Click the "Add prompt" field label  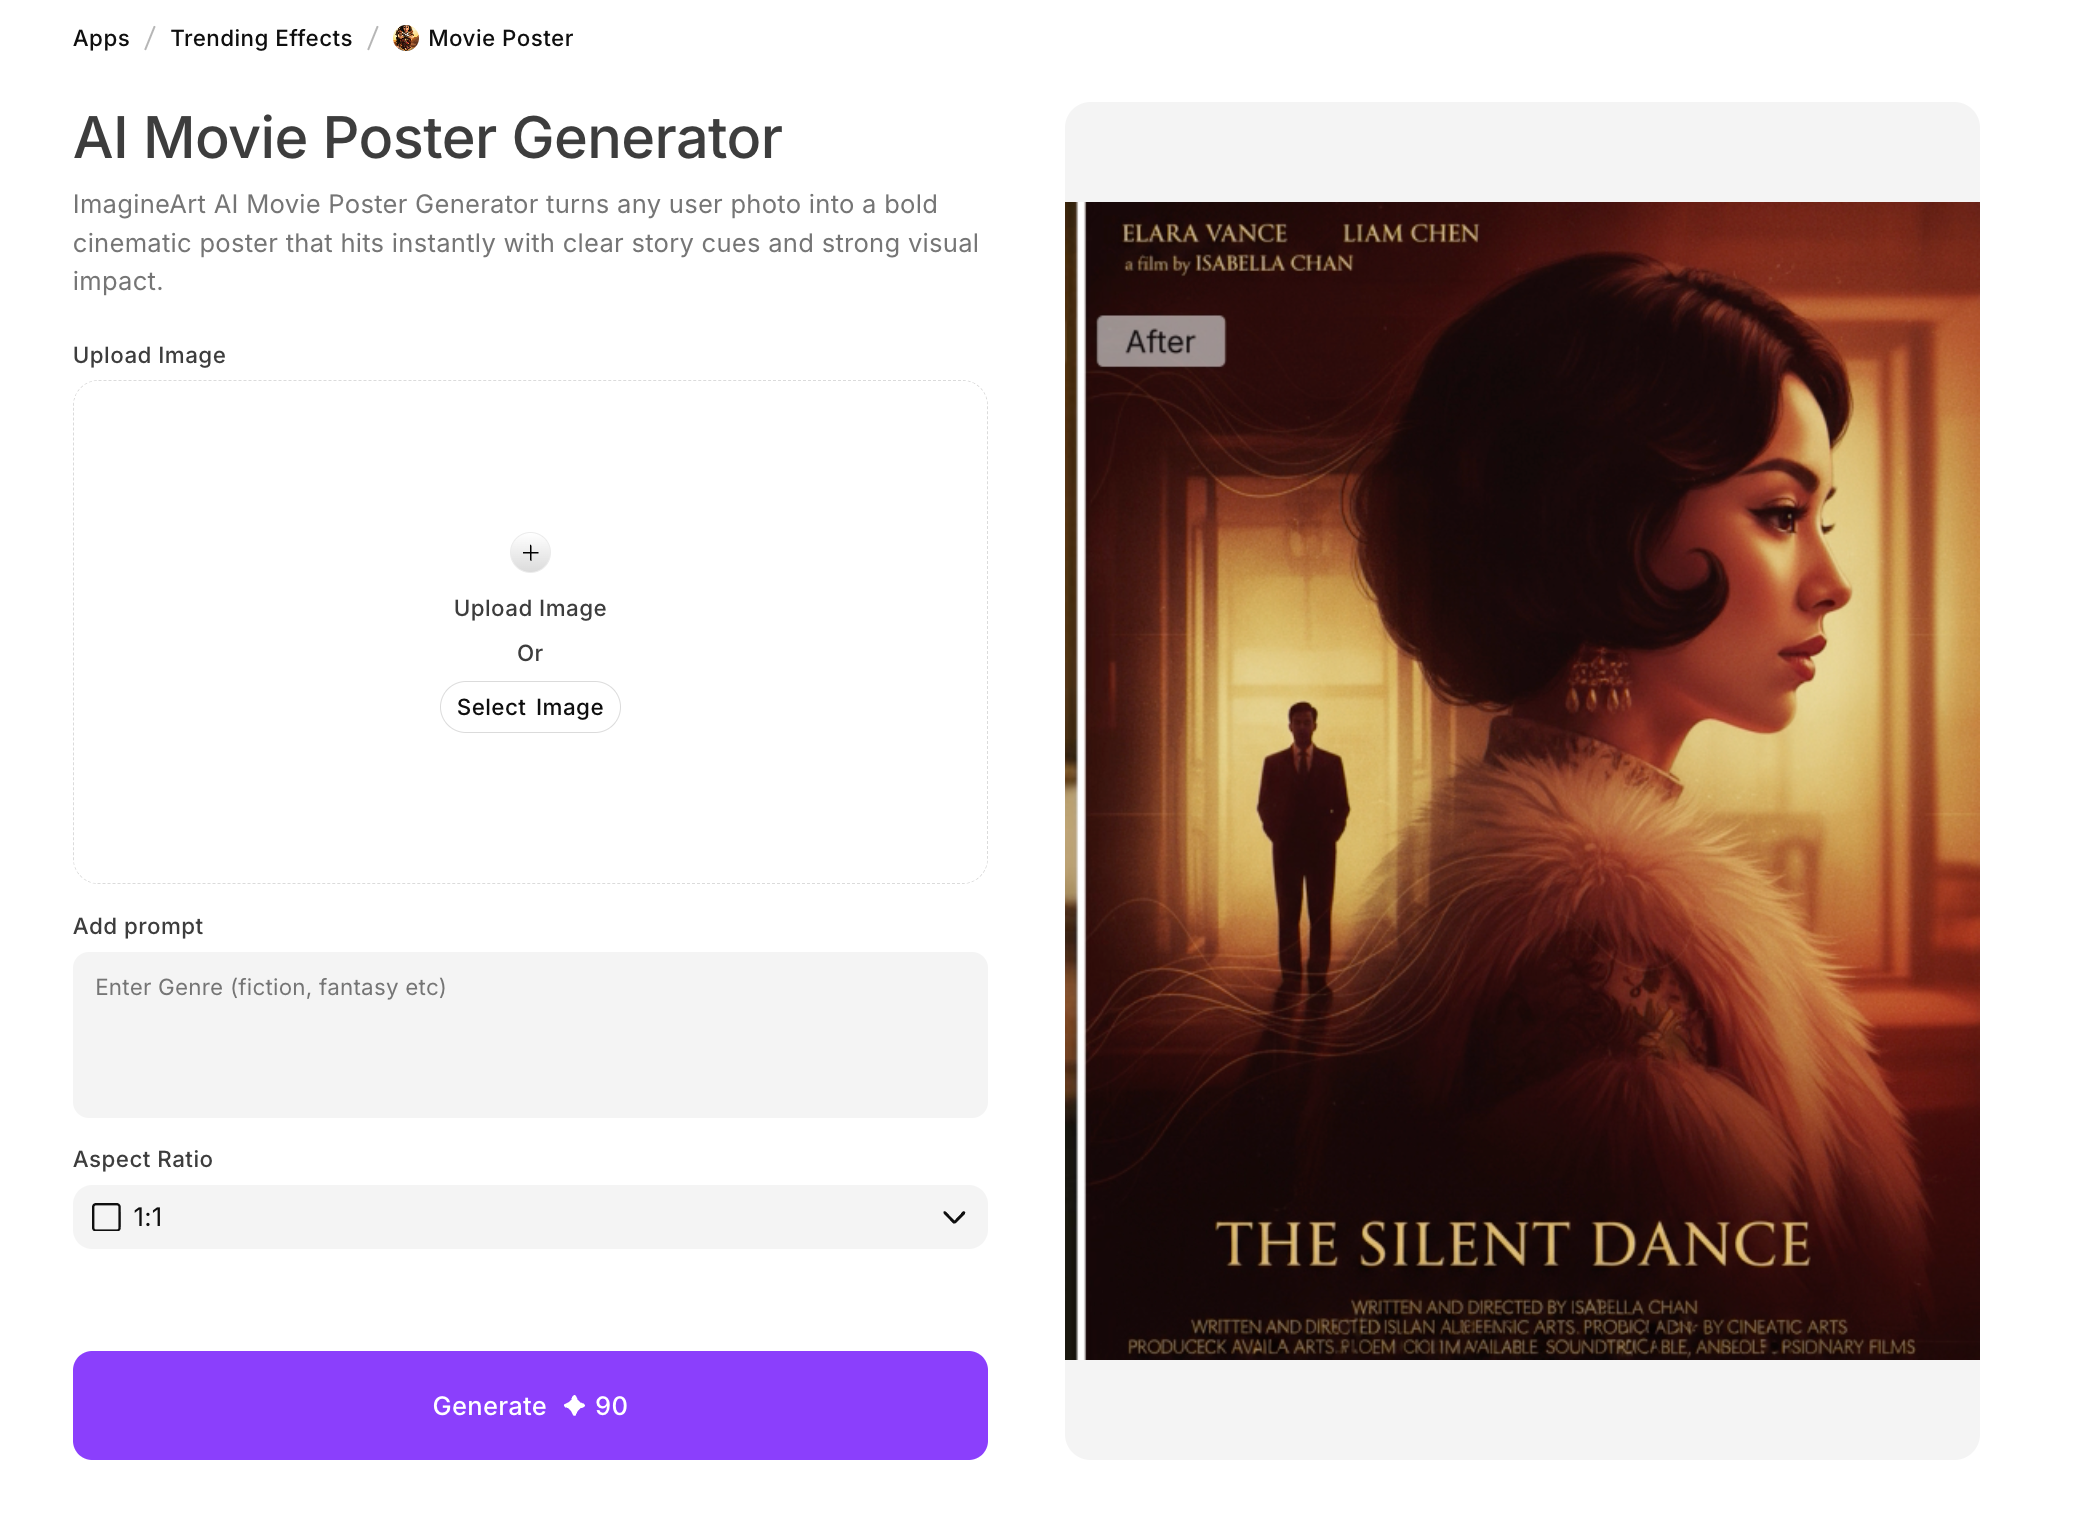pyautogui.click(x=138, y=926)
